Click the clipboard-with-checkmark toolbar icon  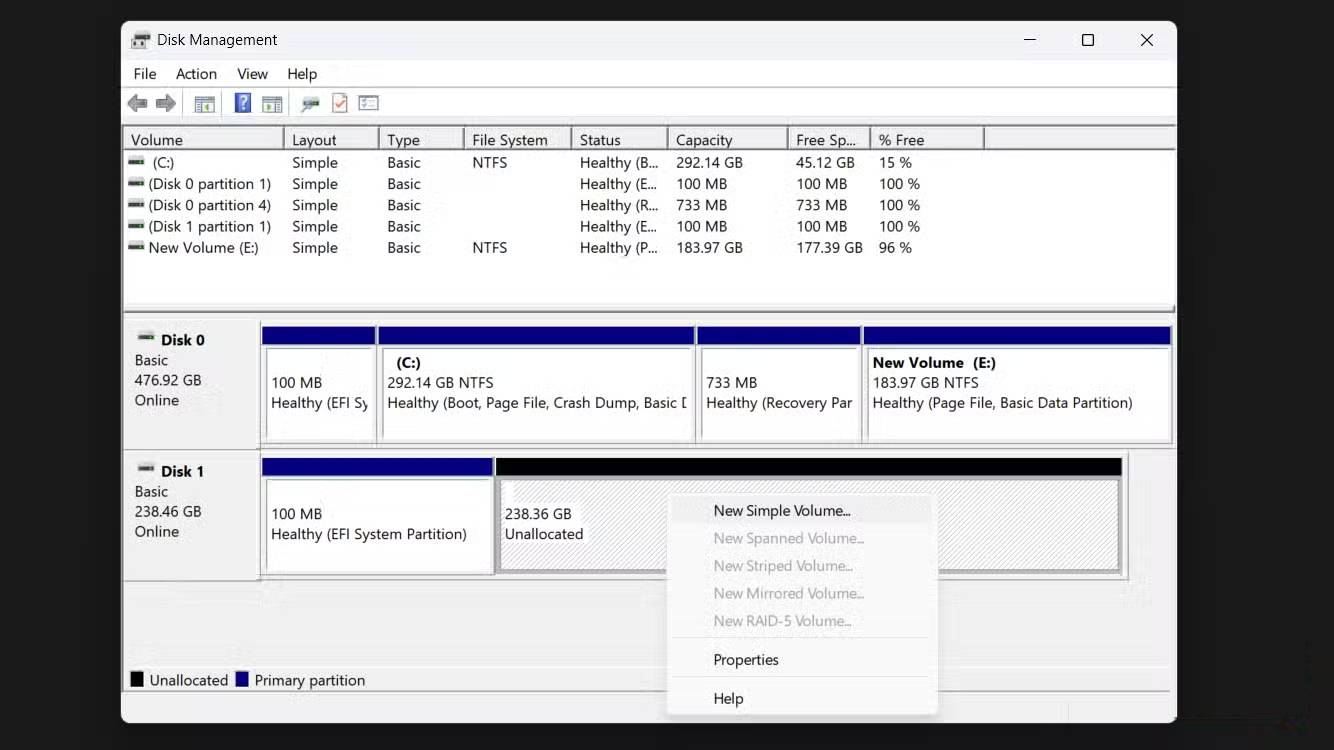(x=339, y=103)
